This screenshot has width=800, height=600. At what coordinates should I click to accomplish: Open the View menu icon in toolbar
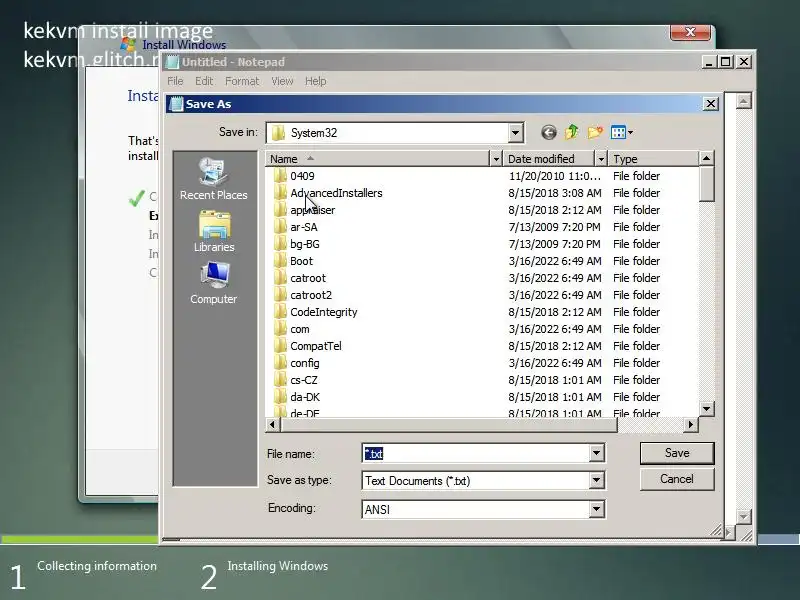[618, 133]
